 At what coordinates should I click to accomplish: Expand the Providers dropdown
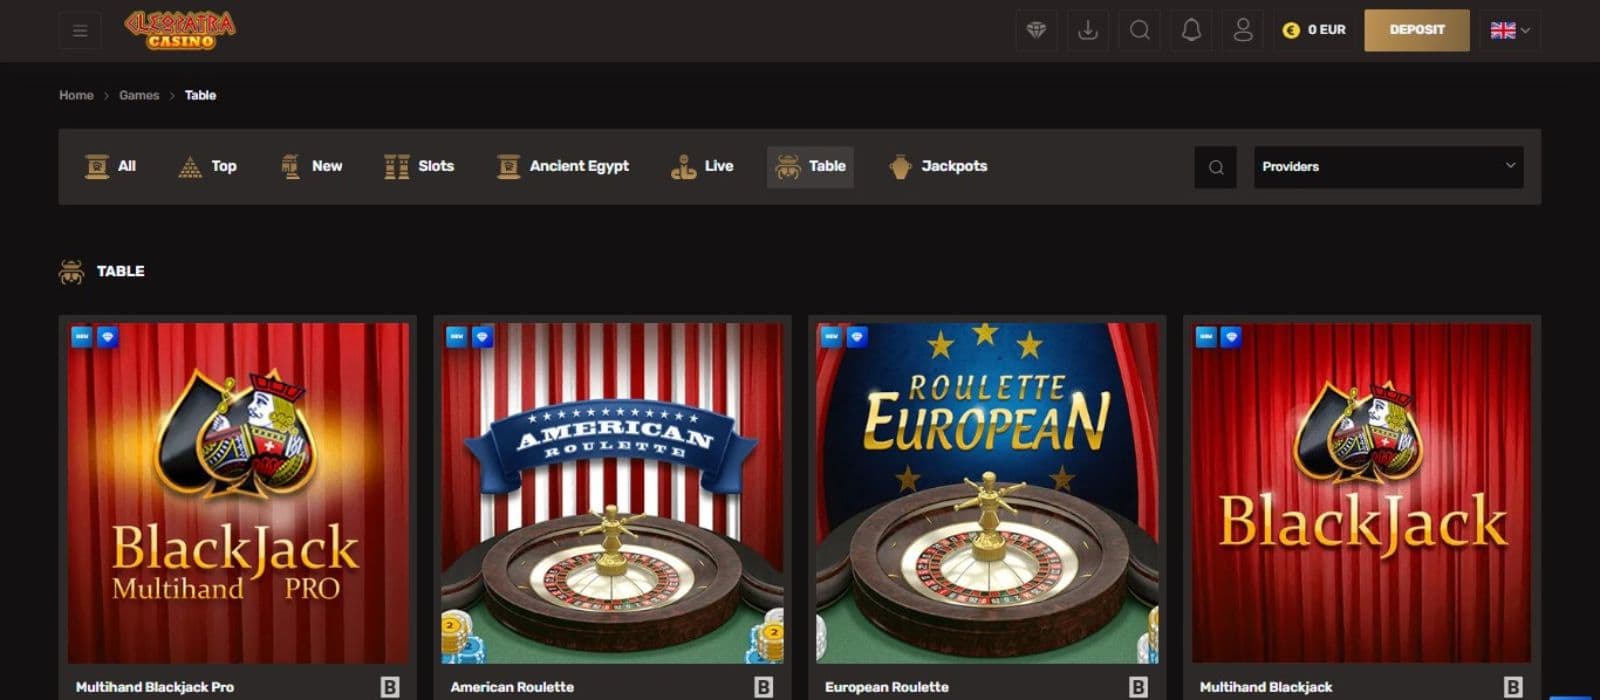(1389, 167)
